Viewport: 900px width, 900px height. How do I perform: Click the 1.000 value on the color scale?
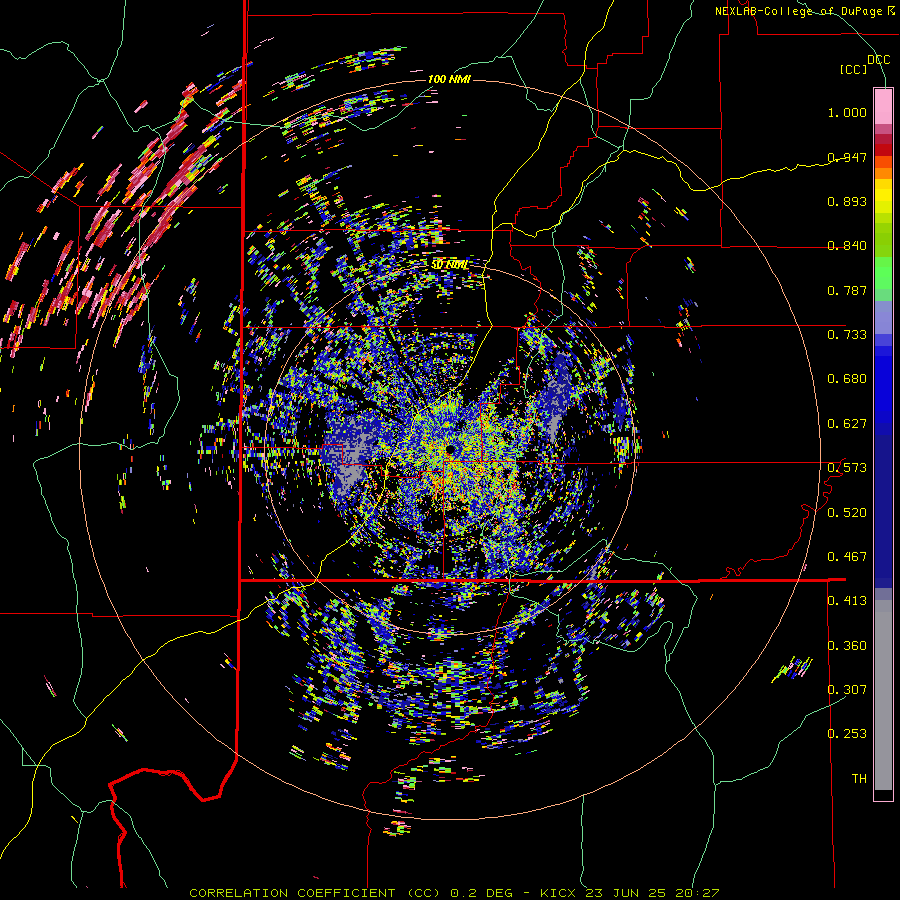[x=847, y=112]
